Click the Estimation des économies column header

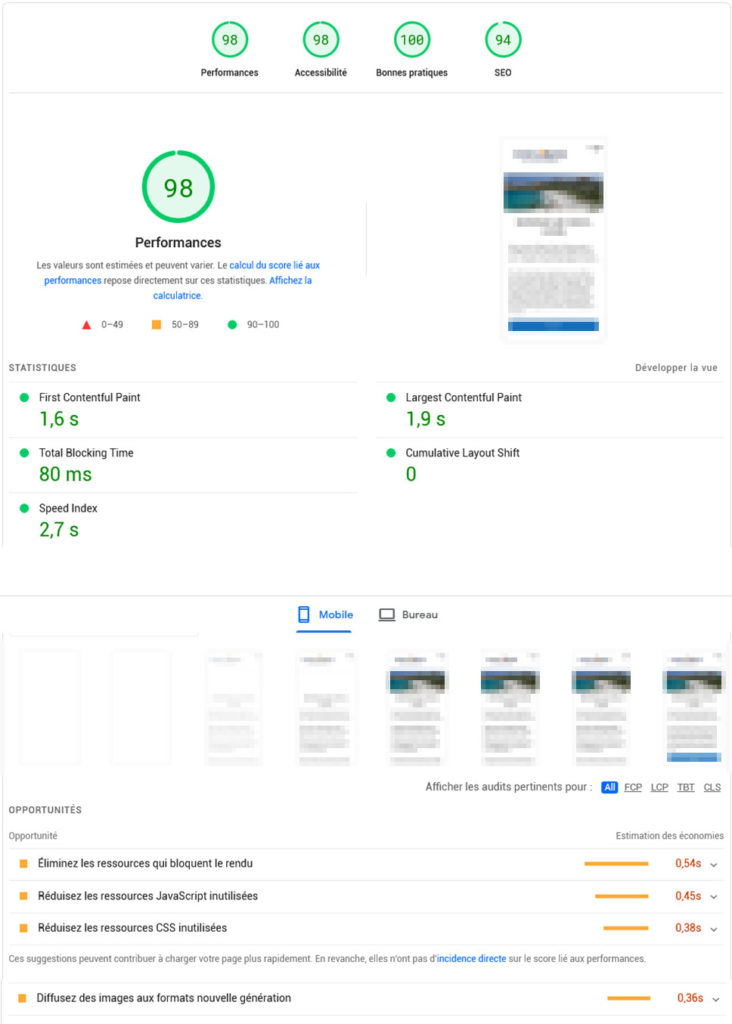tap(669, 836)
